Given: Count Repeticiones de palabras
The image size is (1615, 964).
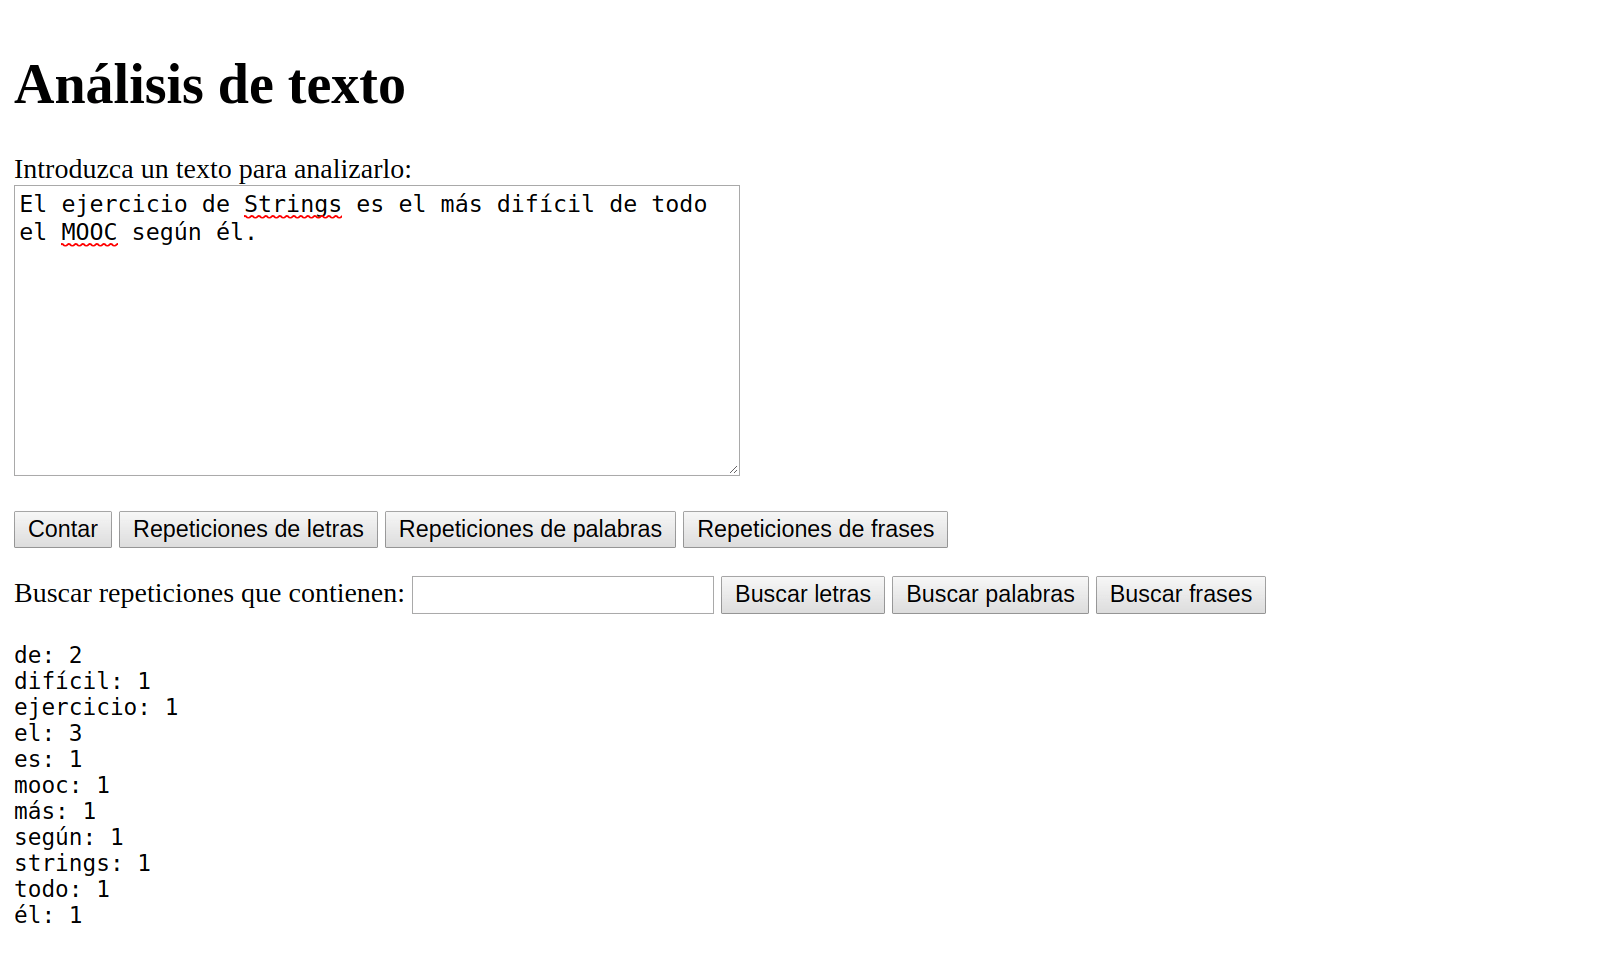Looking at the screenshot, I should [530, 530].
